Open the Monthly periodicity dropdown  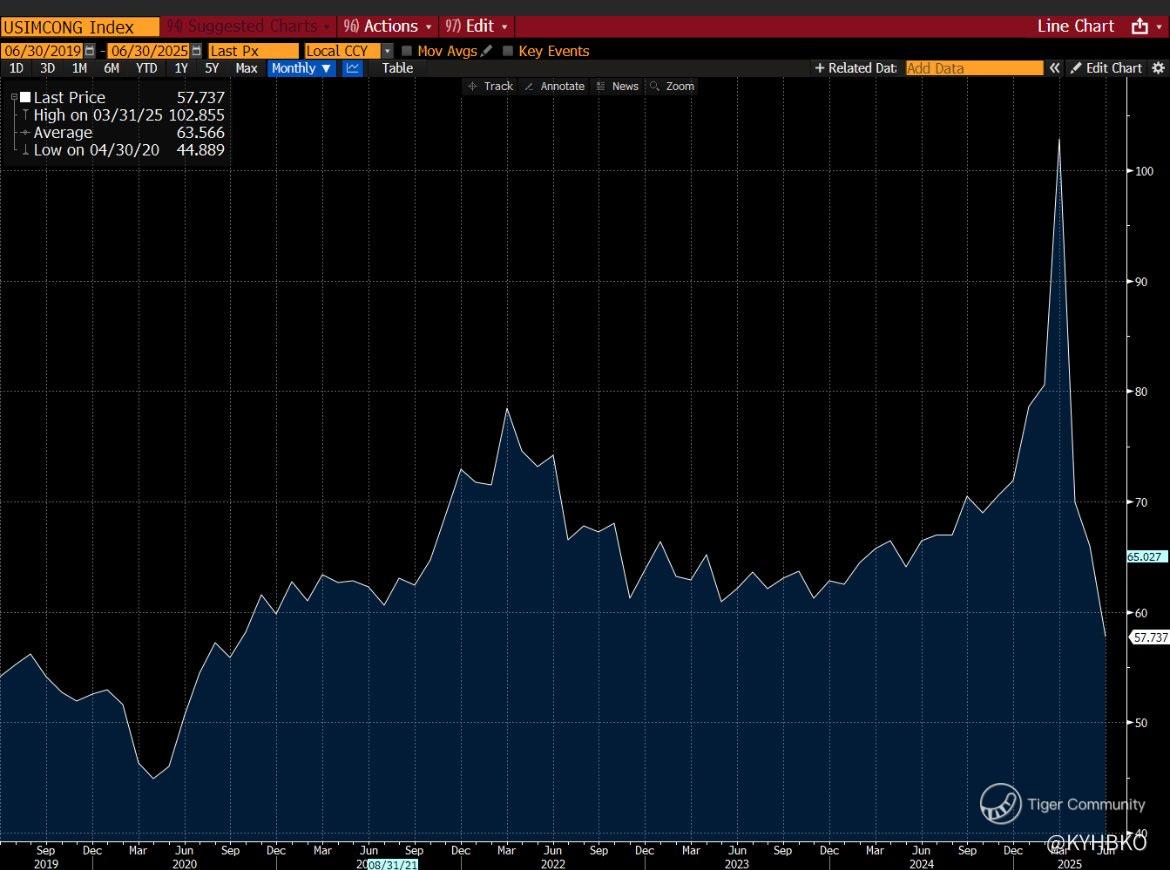(301, 68)
